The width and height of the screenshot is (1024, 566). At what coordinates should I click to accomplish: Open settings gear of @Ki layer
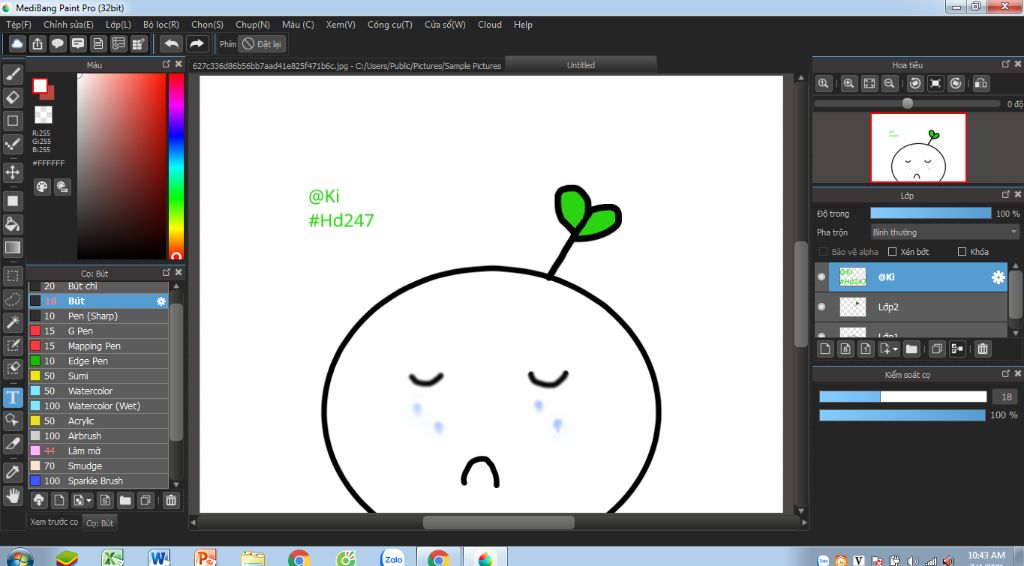click(998, 277)
